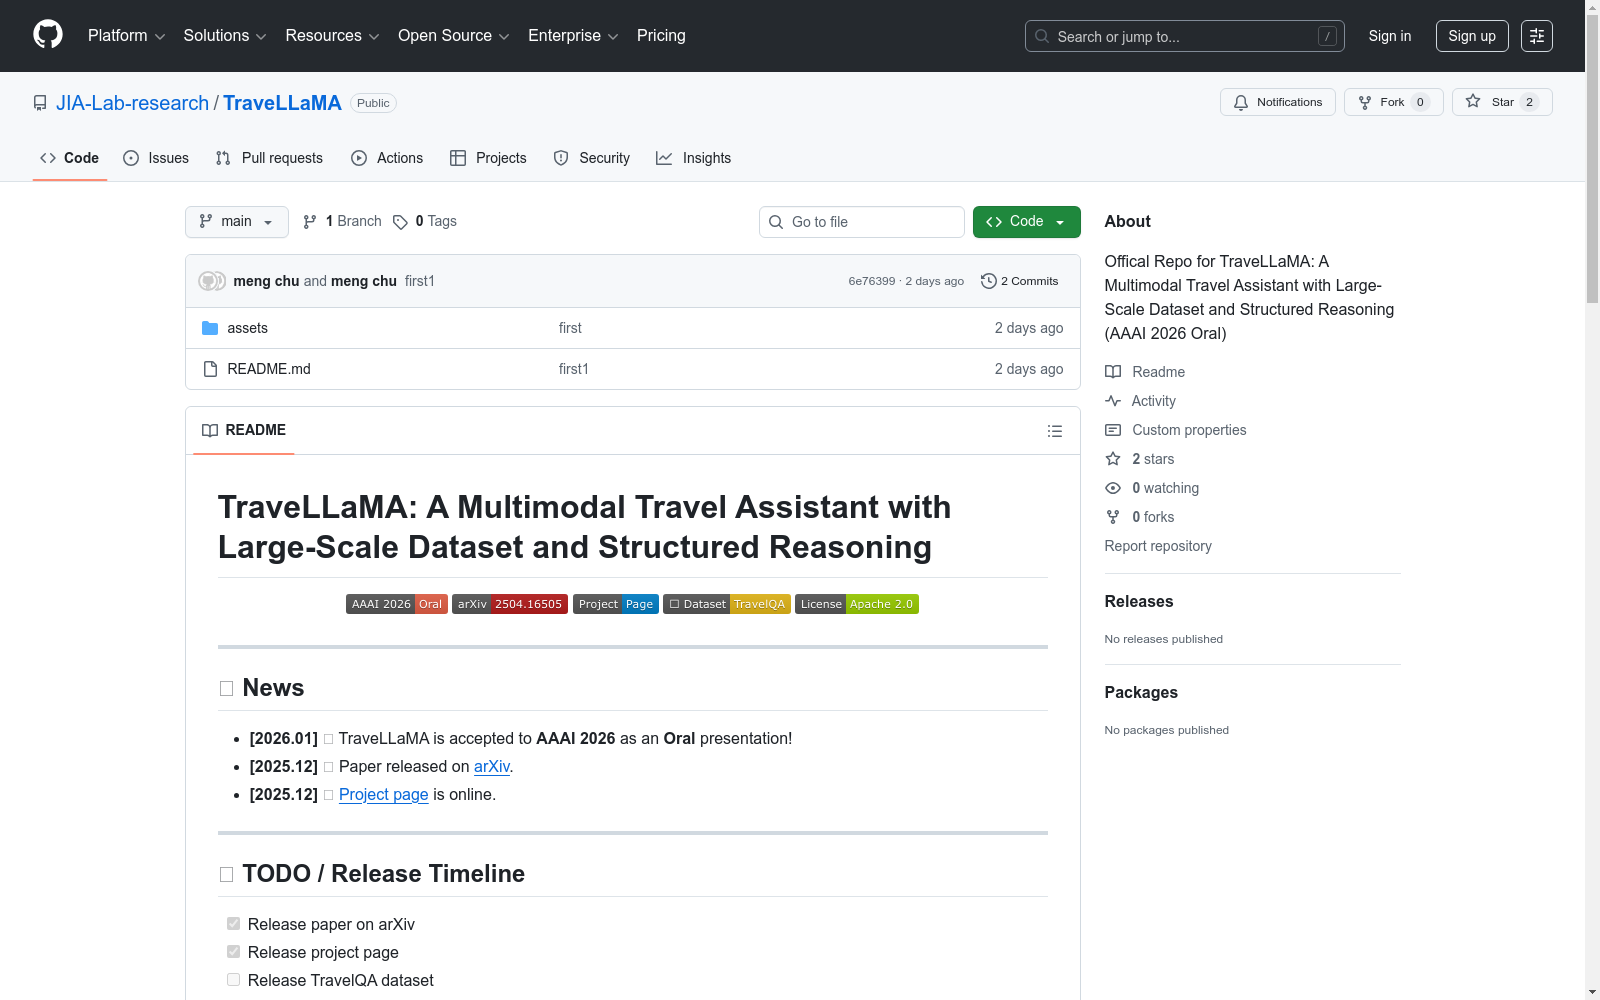Click the 6e76399 commit hash

click(x=872, y=281)
